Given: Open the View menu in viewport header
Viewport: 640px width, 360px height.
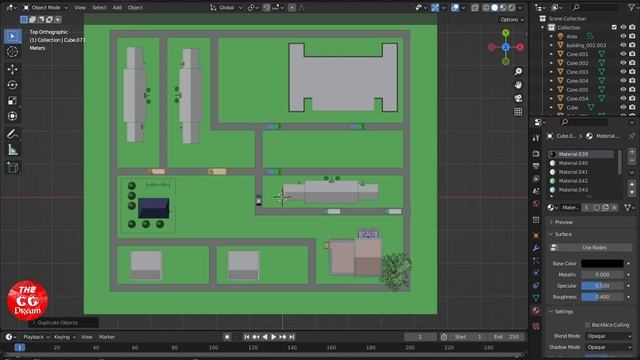Looking at the screenshot, I should coord(80,8).
